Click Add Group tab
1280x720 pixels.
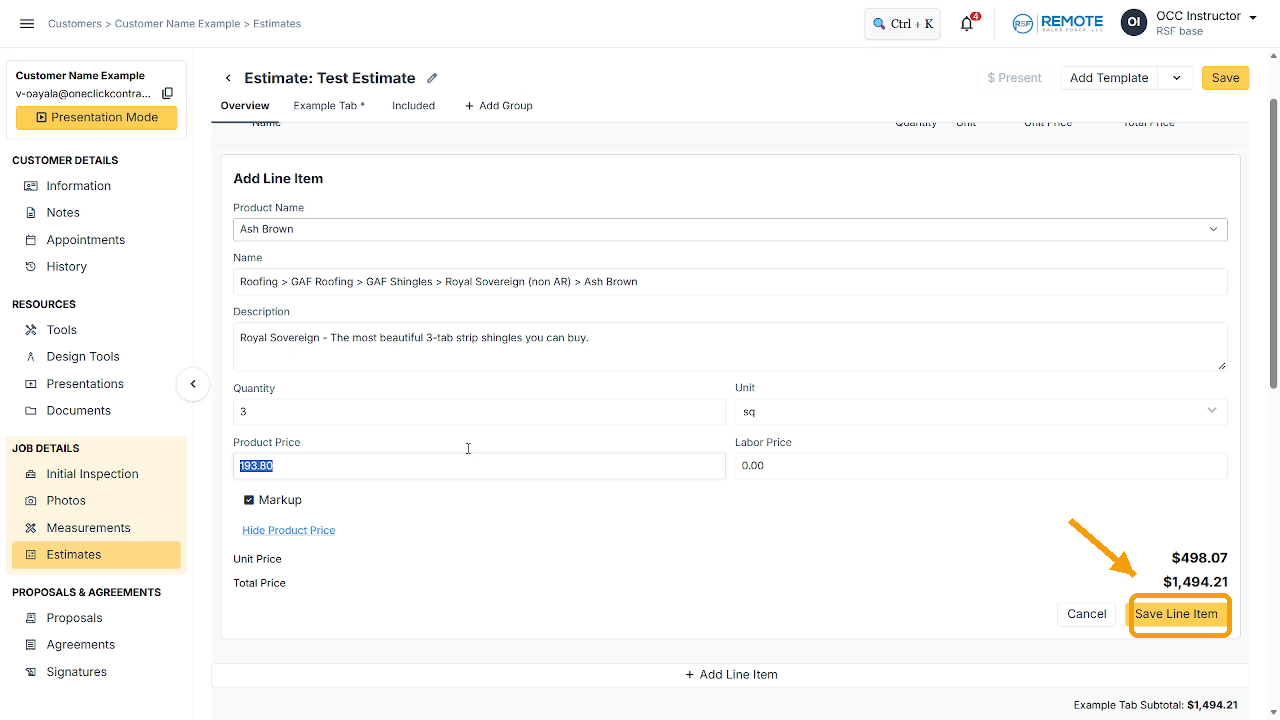coord(498,106)
